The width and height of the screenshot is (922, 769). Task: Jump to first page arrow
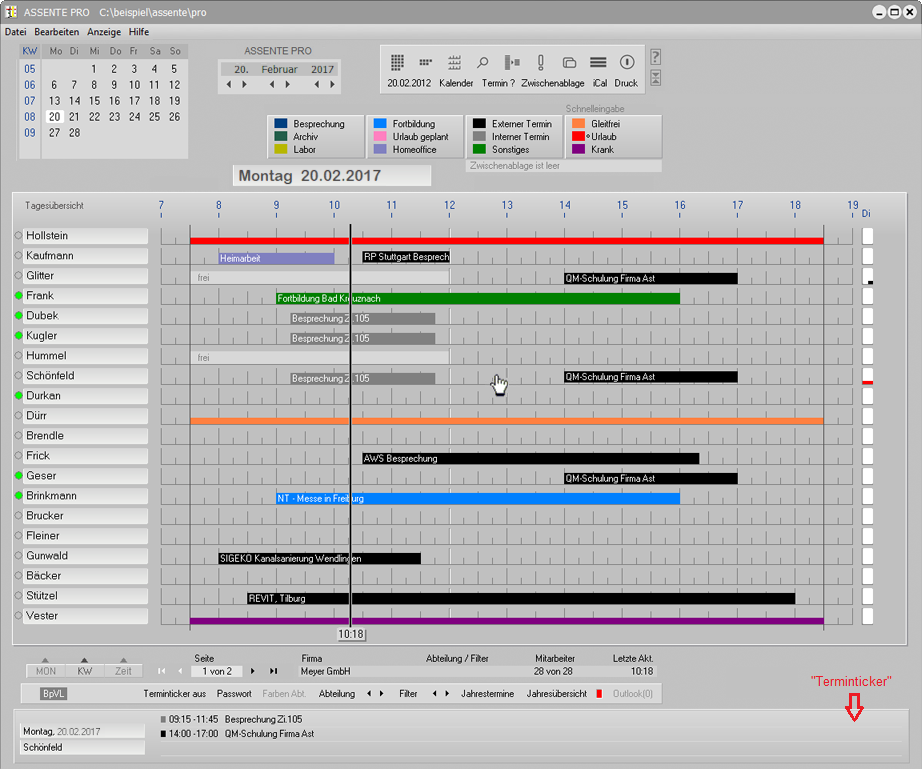tap(161, 671)
